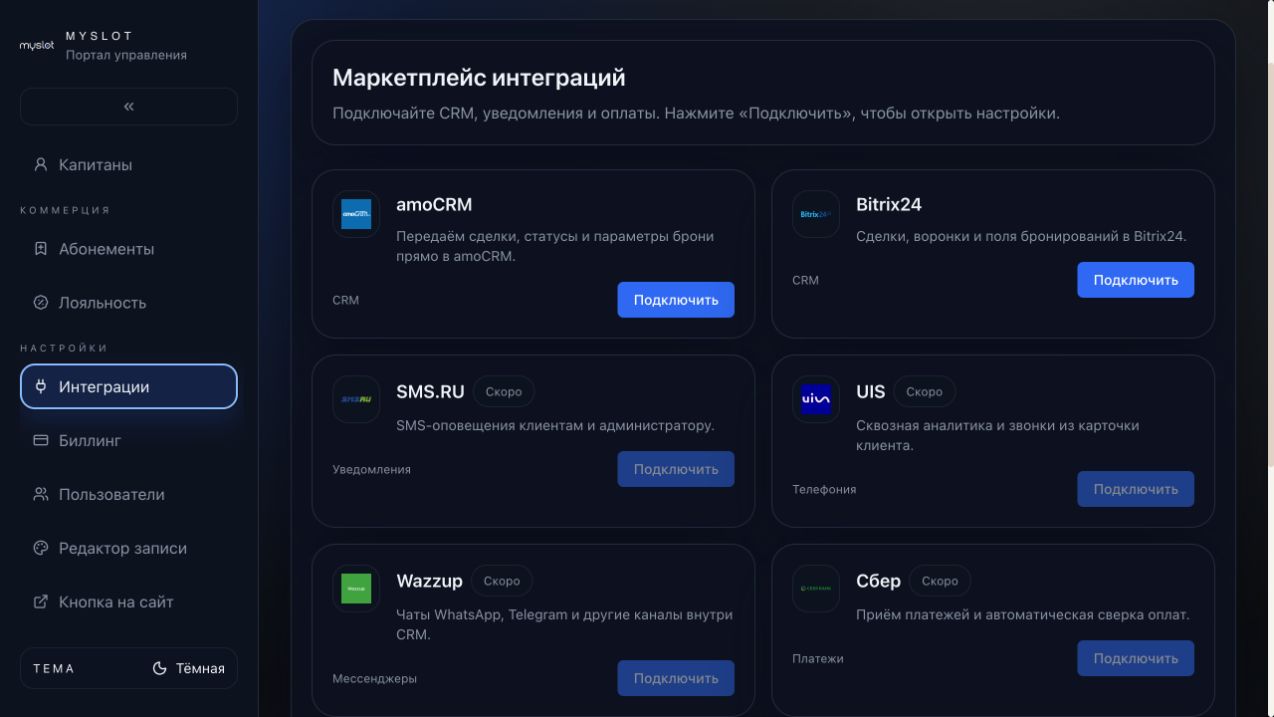
Task: Click the Абонементы bookmark icon
Action: coord(41,249)
